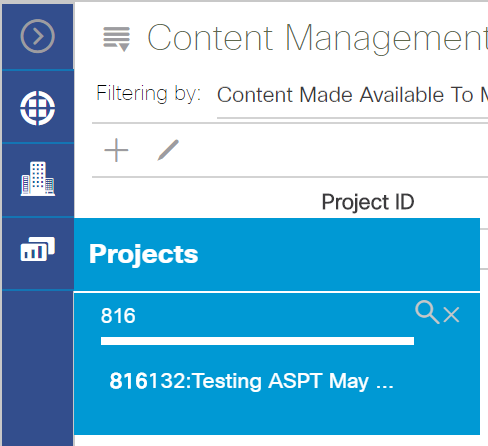Click empty sidebar area below reports icon

38,367
